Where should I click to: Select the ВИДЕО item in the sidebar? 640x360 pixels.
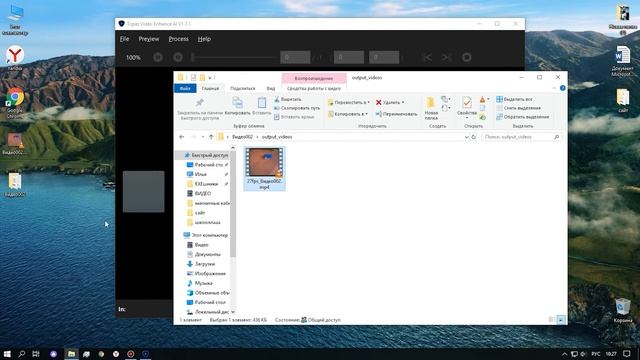point(199,193)
